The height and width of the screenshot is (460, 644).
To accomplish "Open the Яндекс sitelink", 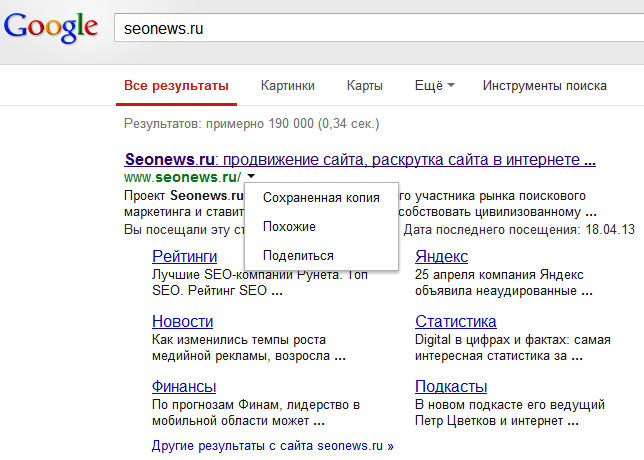I will tap(441, 256).
